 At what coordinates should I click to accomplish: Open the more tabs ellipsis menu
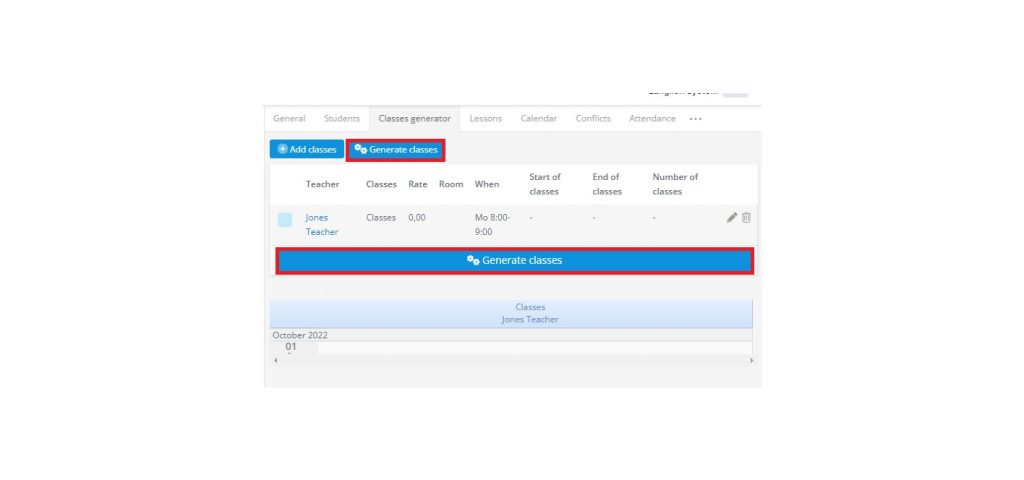pos(695,119)
